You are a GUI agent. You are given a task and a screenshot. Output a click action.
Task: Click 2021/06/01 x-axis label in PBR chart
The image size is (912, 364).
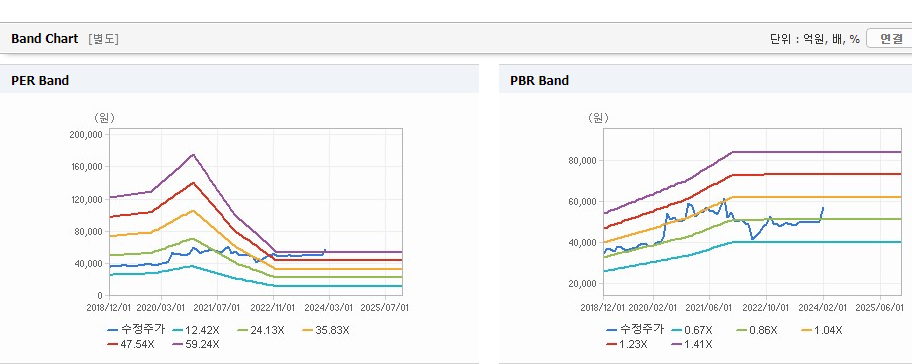[709, 307]
